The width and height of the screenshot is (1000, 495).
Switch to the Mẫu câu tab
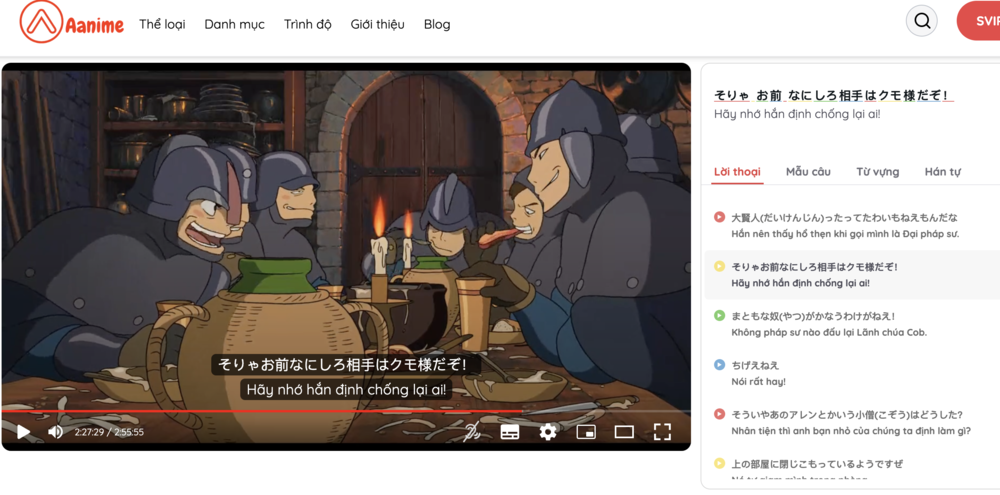click(x=808, y=172)
